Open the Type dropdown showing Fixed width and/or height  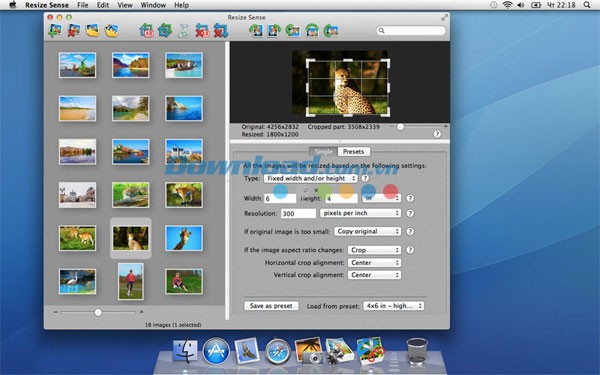pyautogui.click(x=310, y=178)
